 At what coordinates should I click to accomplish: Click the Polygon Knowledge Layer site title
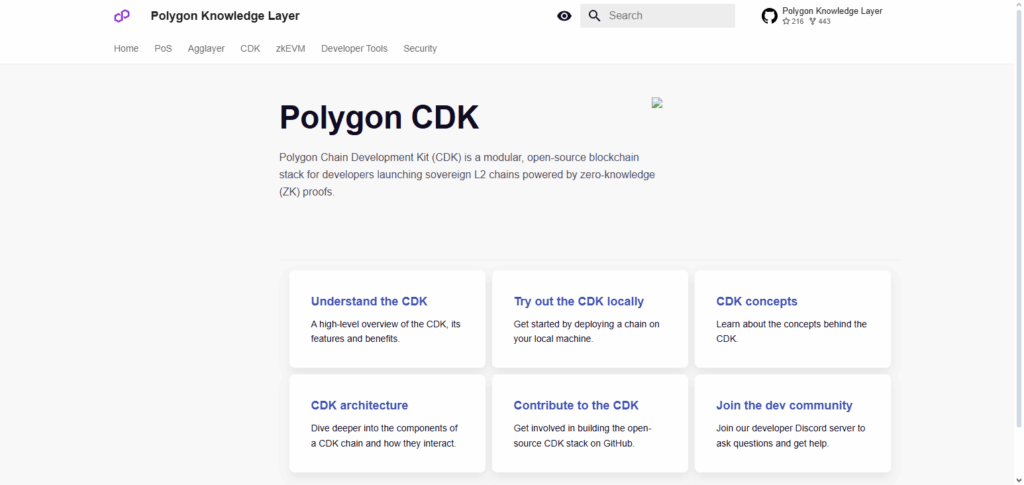[x=225, y=16]
